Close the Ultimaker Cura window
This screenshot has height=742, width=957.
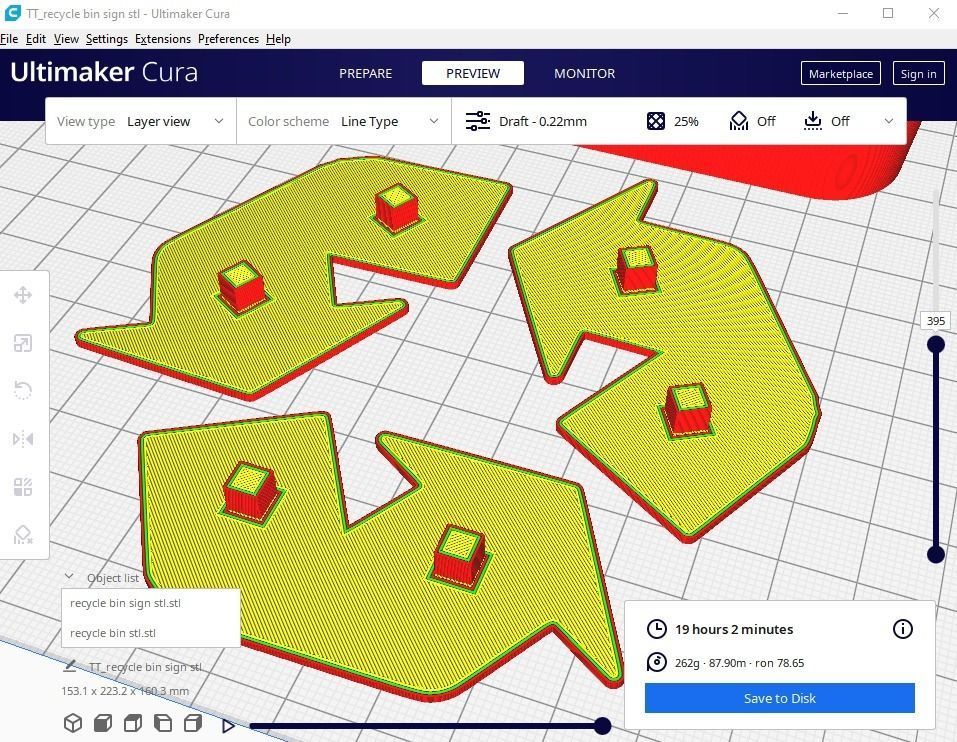tap(934, 13)
